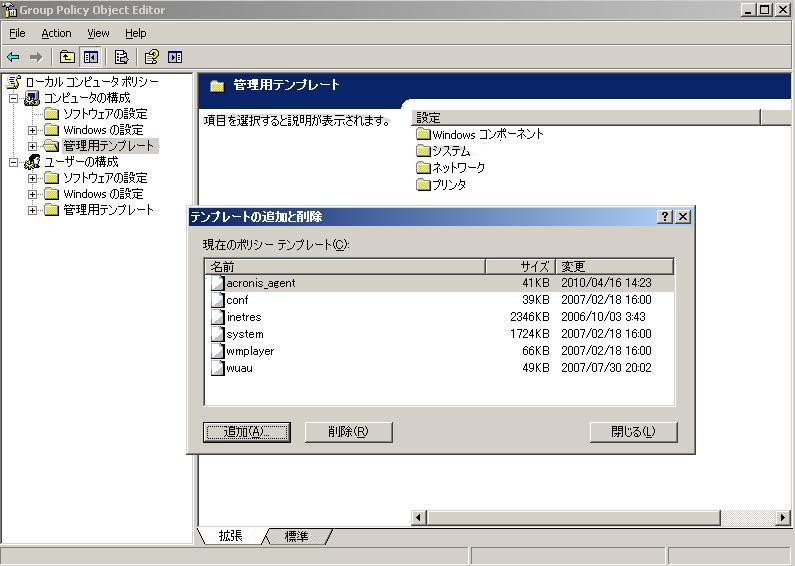
Task: Click the Back arrow toolbar icon
Action: click(13, 57)
